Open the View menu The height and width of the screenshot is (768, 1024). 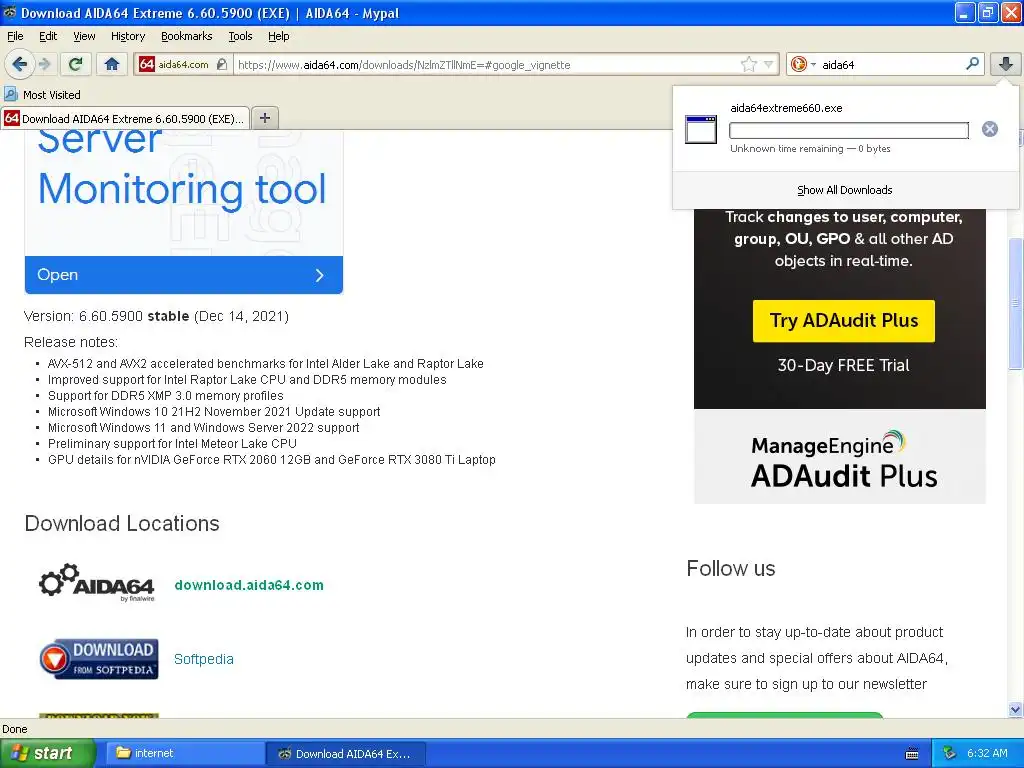(x=84, y=37)
